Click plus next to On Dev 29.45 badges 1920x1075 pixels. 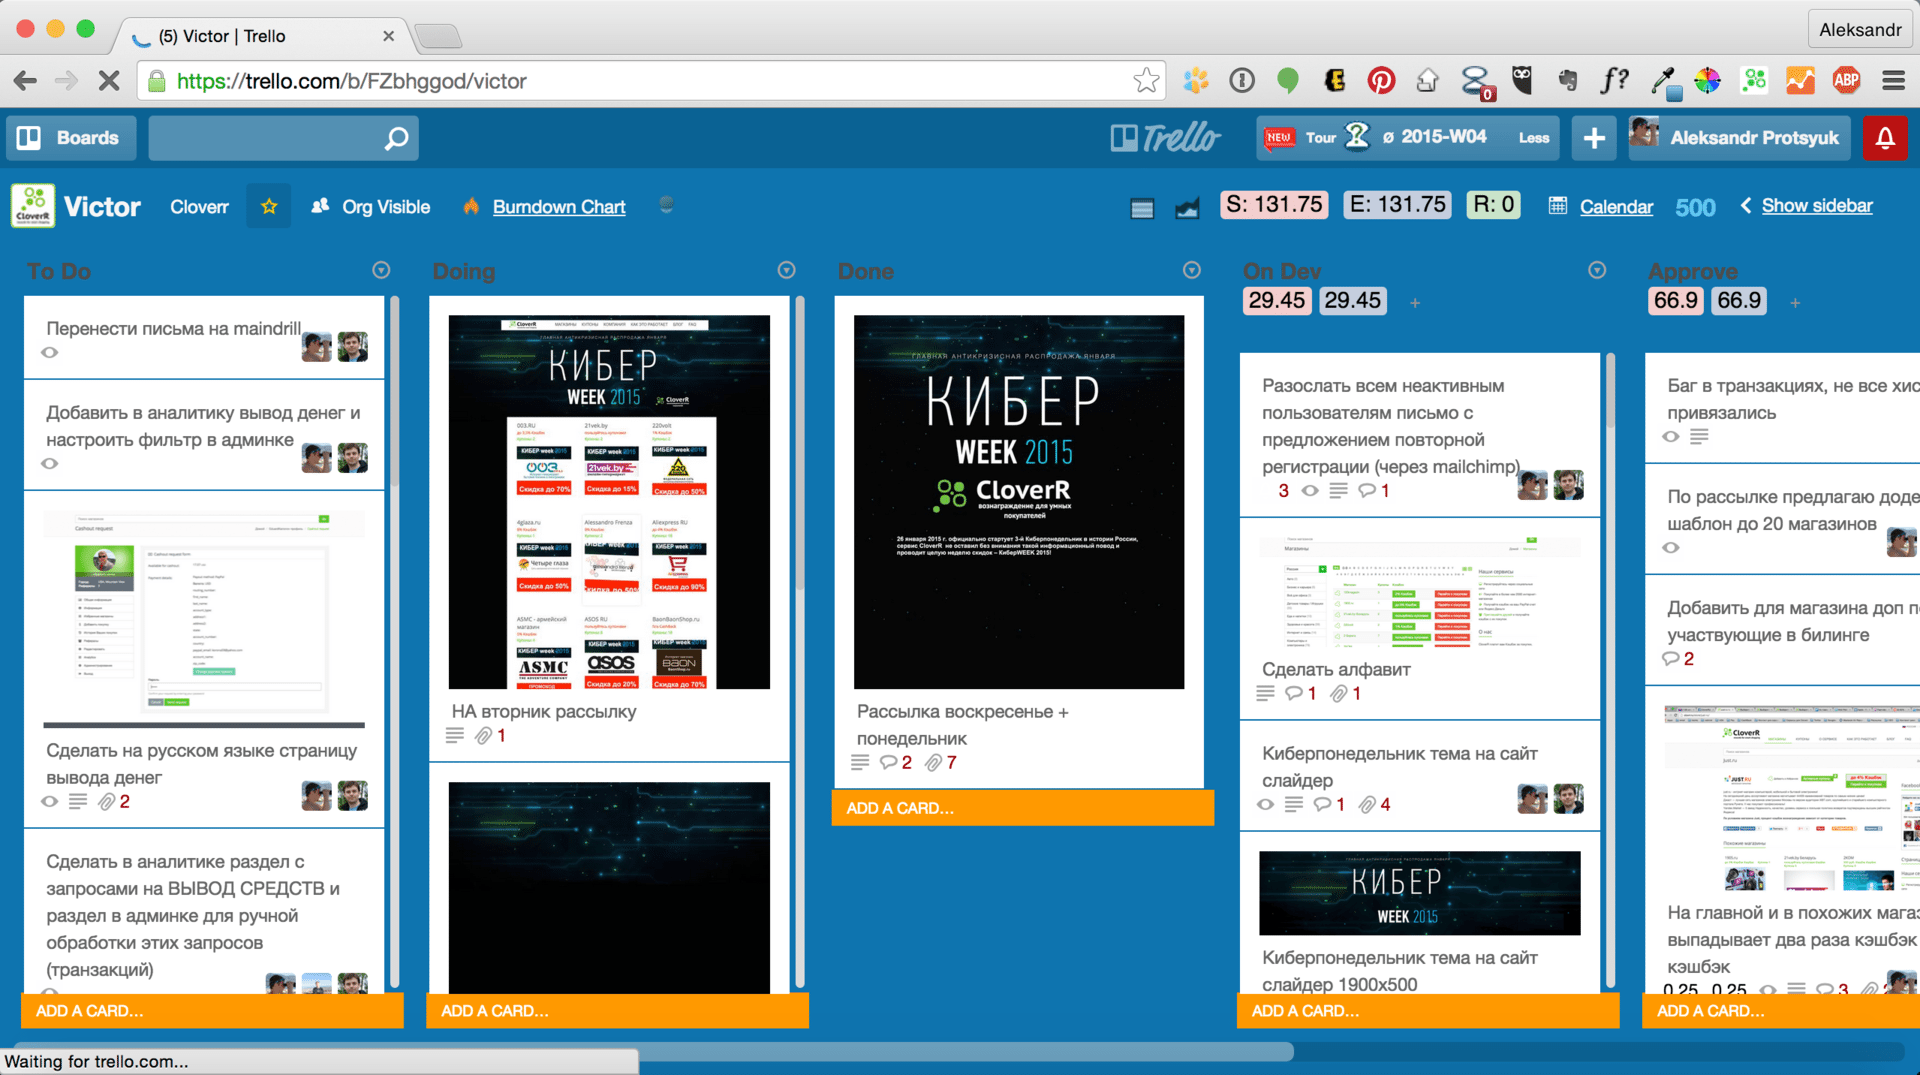(1415, 303)
